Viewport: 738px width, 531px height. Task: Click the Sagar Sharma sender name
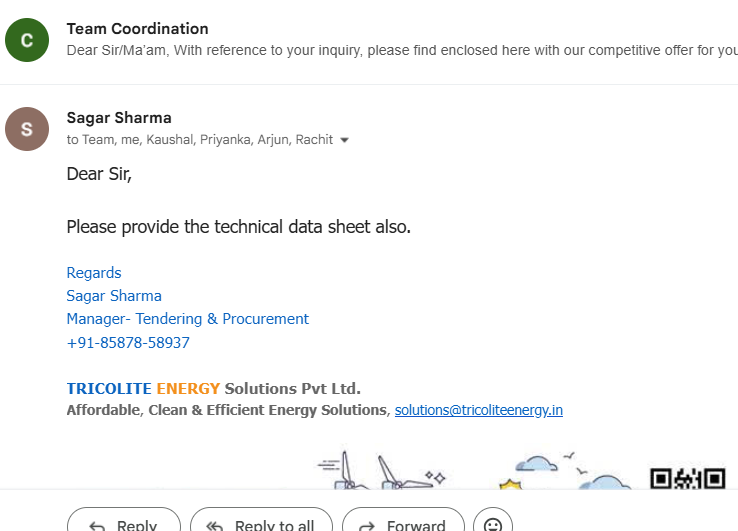click(x=119, y=118)
